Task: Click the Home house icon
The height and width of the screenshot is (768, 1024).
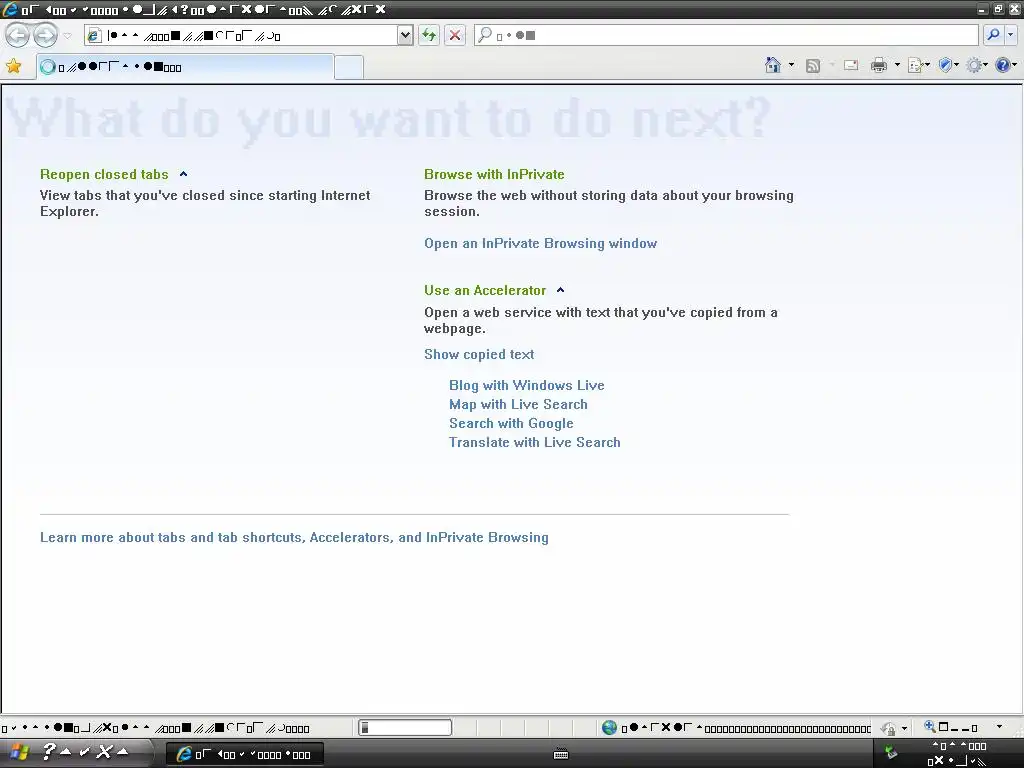Action: click(x=773, y=65)
